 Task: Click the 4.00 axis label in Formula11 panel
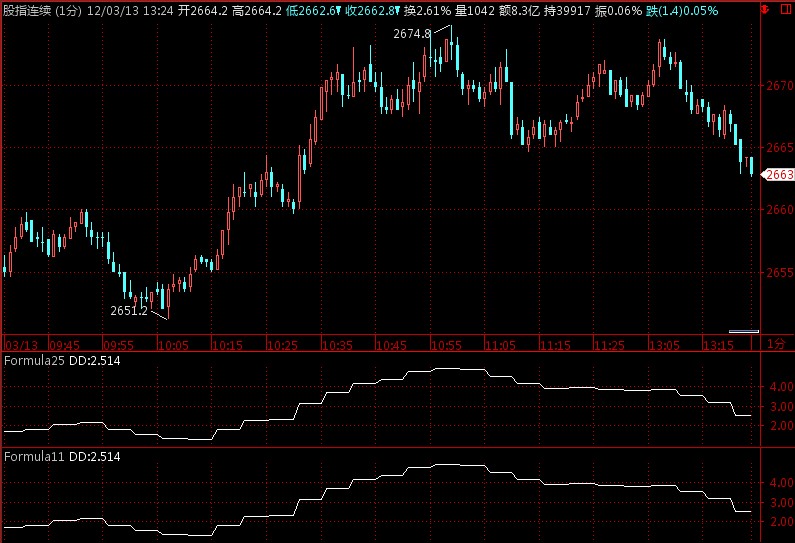click(x=781, y=483)
